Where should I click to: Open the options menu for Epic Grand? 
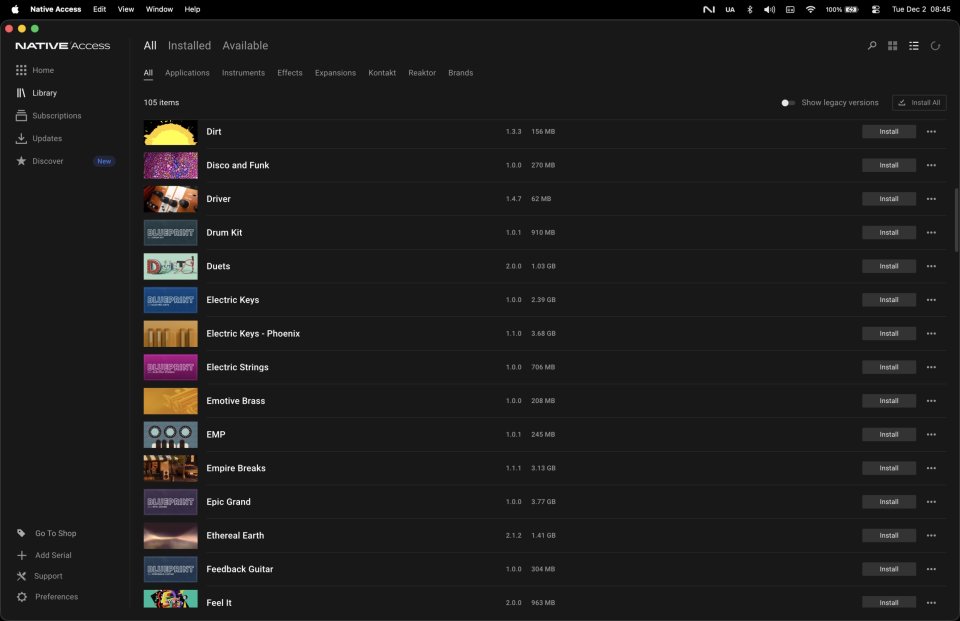pyautogui.click(x=930, y=501)
